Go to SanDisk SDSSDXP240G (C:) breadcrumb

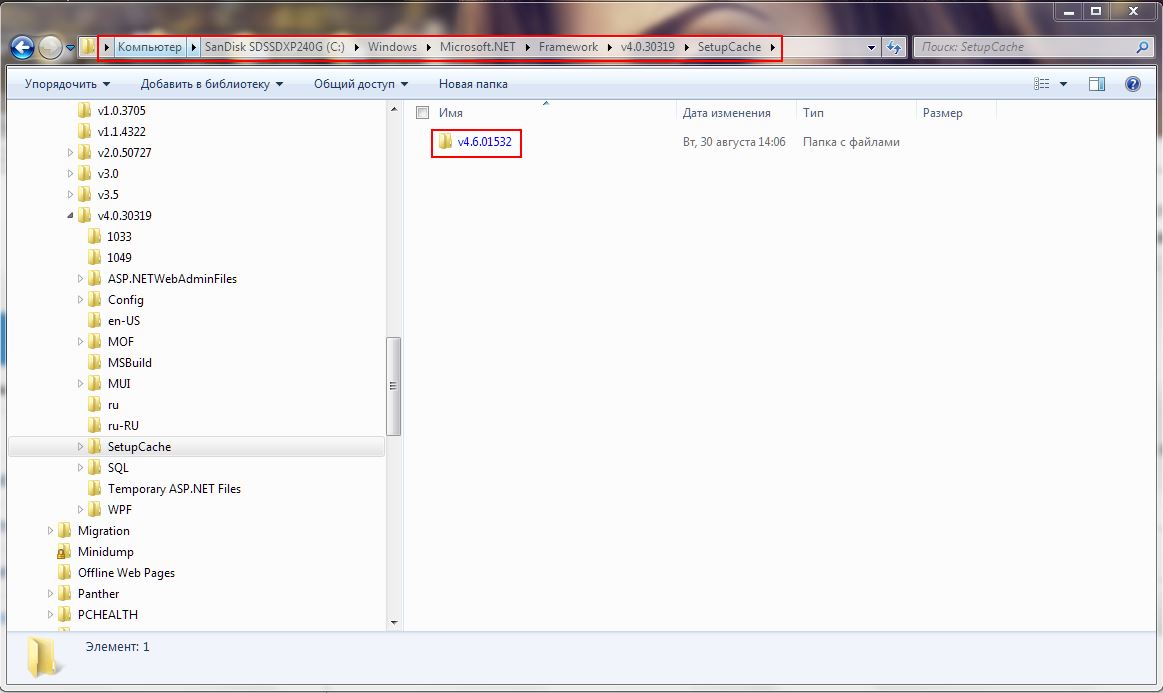point(274,47)
